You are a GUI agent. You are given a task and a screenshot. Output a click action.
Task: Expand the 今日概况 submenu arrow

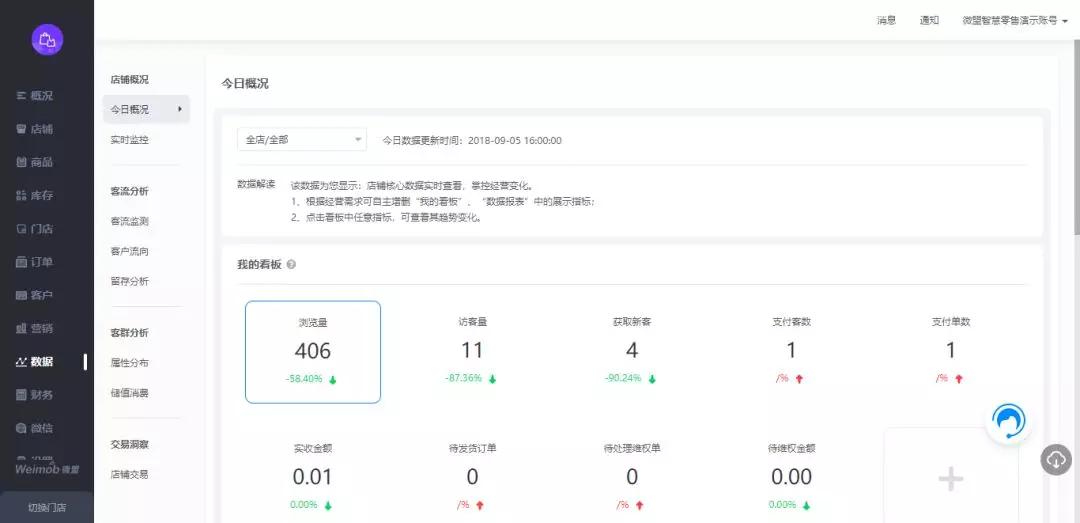click(x=180, y=109)
